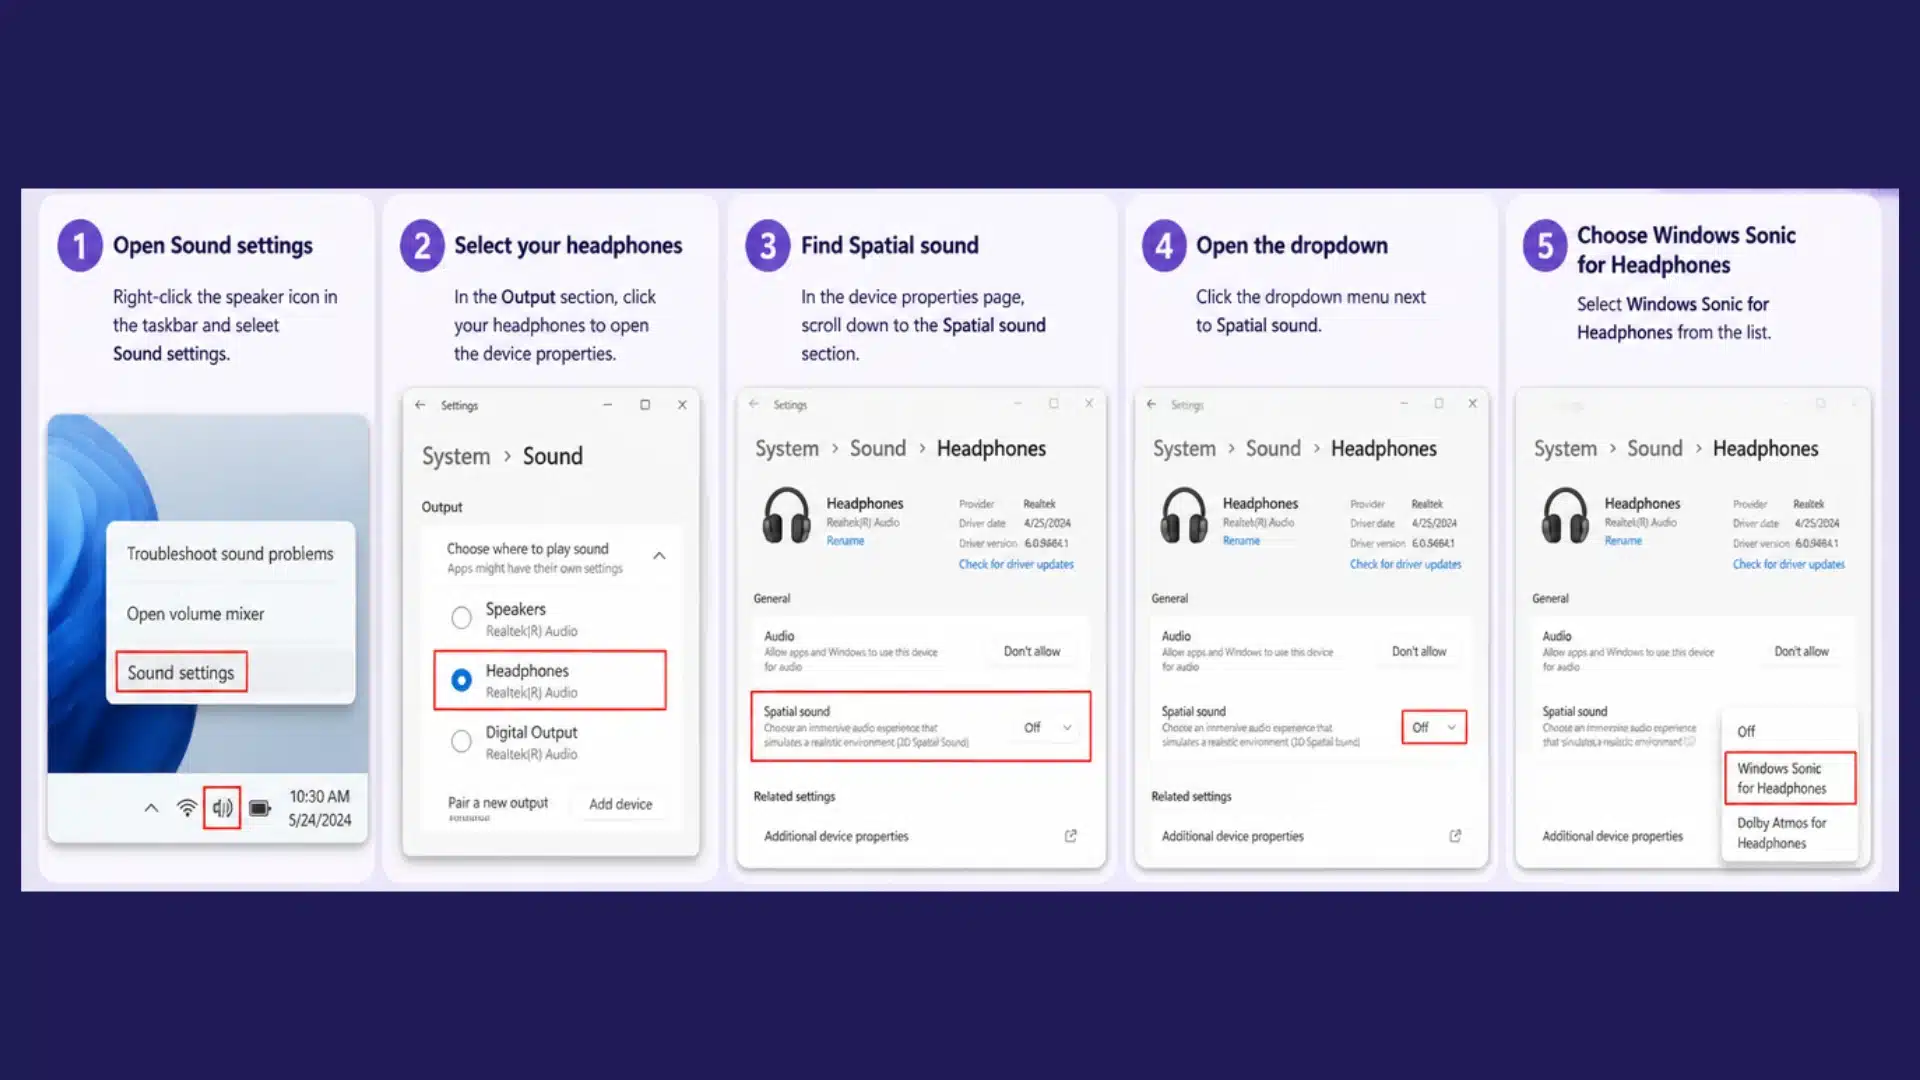Click Don't allow audio button in step 3 window
Image resolution: width=1920 pixels, height=1080 pixels.
[x=1032, y=652]
